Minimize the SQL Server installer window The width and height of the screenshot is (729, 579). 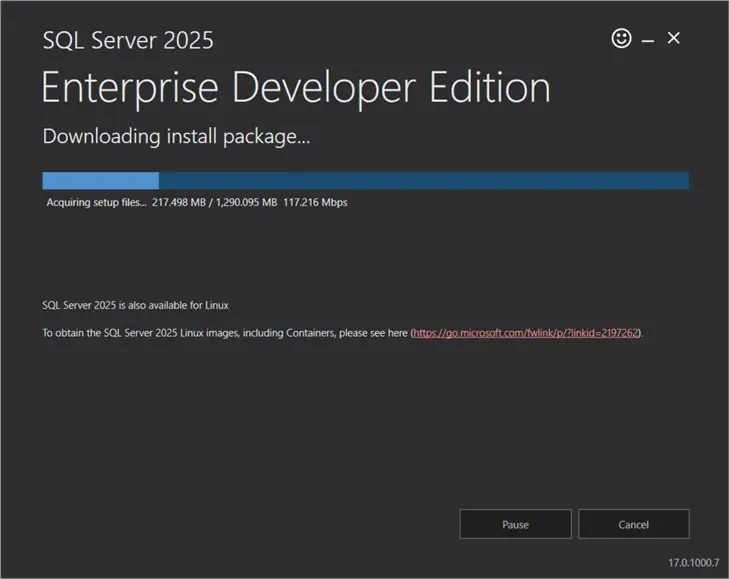(648, 41)
